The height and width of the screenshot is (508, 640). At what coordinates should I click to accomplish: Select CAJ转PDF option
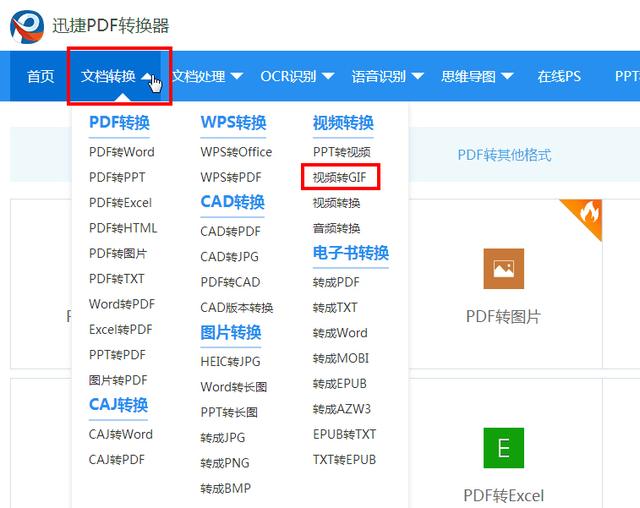117,459
